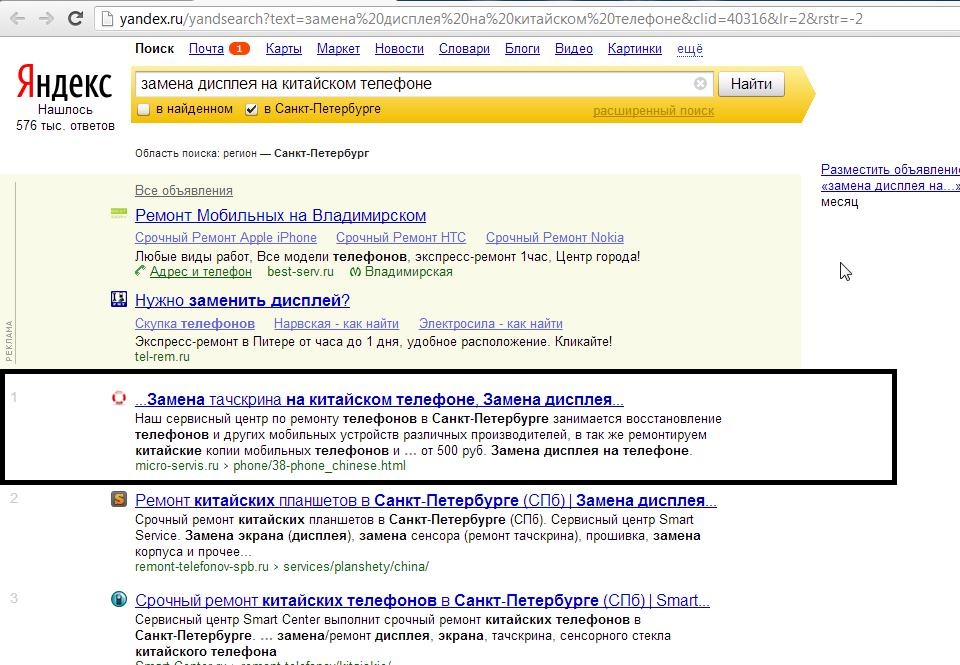
Task: Click the tel-rem.ru domain text
Action: (162, 356)
